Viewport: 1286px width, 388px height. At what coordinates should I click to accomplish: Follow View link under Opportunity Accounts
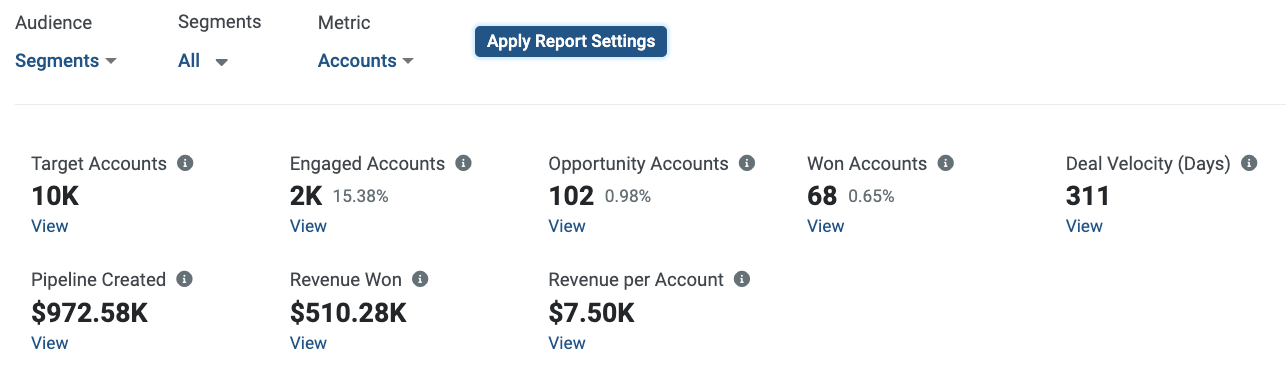[567, 226]
